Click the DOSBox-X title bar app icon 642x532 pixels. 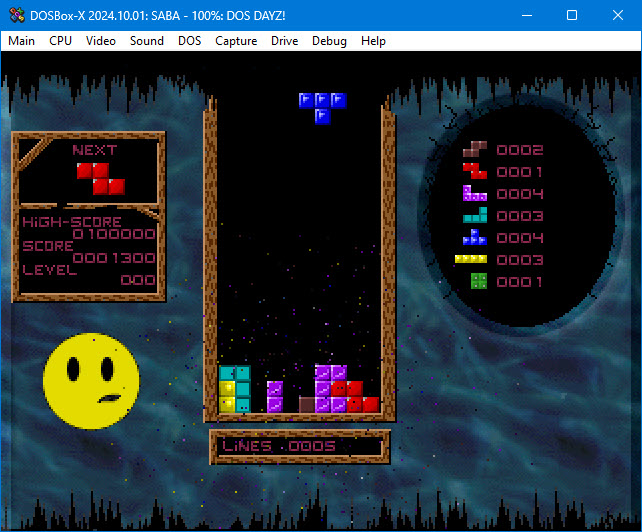[x=17, y=16]
